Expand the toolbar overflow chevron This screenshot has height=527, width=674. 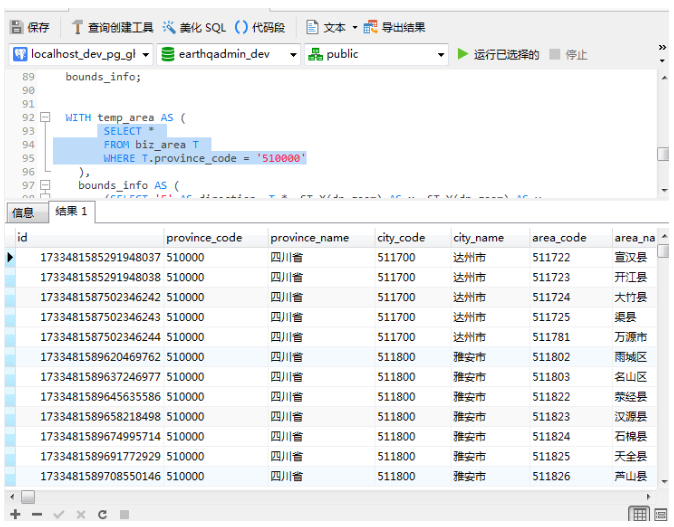[x=662, y=47]
